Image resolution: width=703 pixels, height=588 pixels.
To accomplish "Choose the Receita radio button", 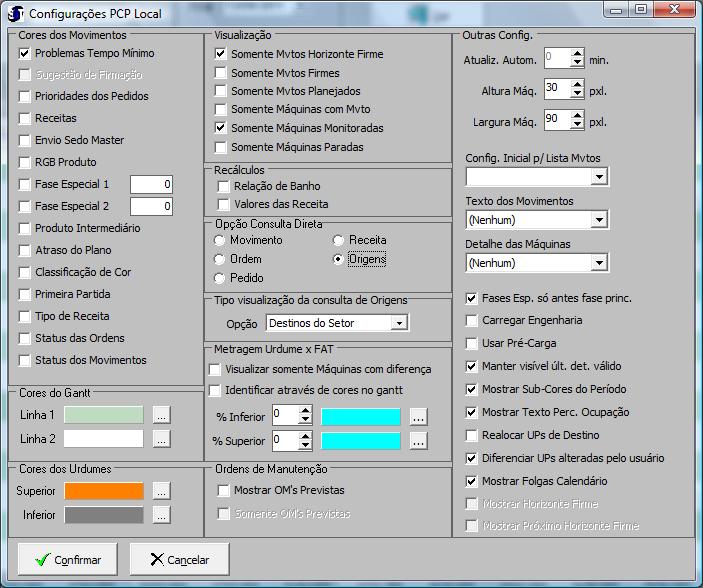I will [339, 241].
